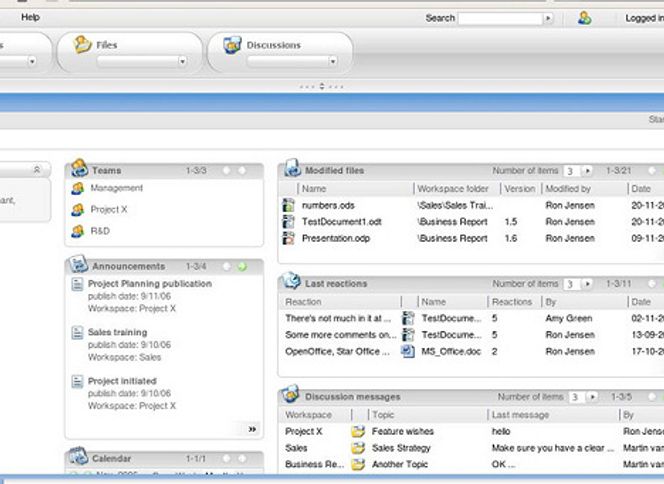
Task: Click 'OpenOffice, Star Office ...' reaction text
Action: click(338, 351)
